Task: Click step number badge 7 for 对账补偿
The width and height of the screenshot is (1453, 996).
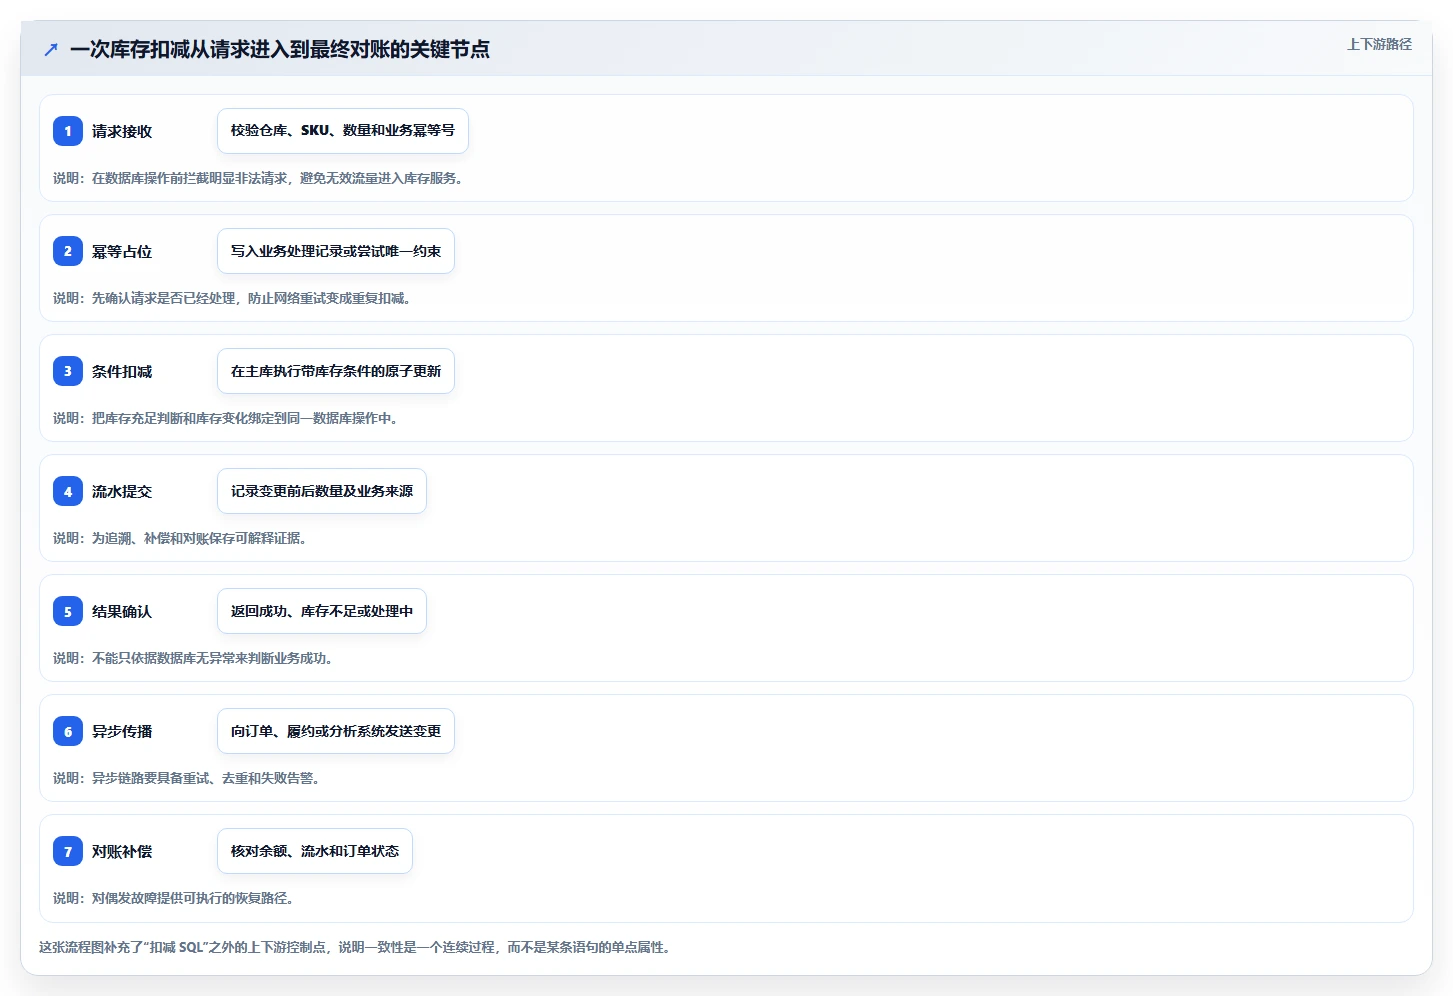Action: 68,851
